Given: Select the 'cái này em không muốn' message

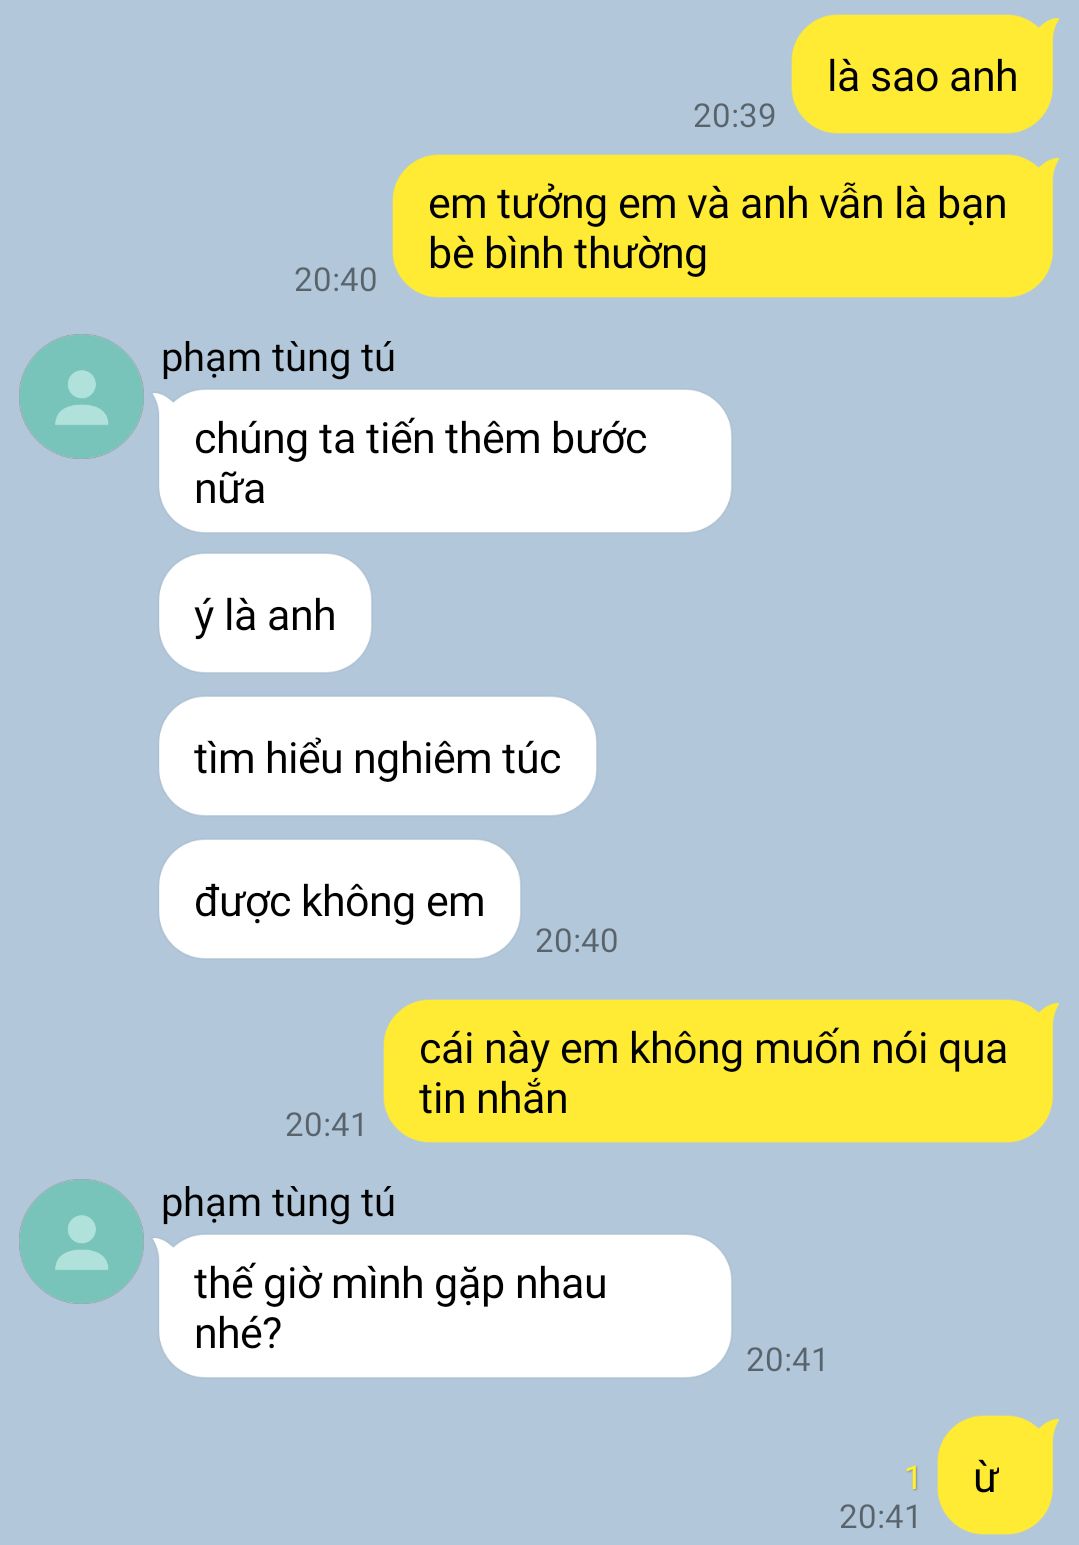Looking at the screenshot, I should pos(718,1072).
